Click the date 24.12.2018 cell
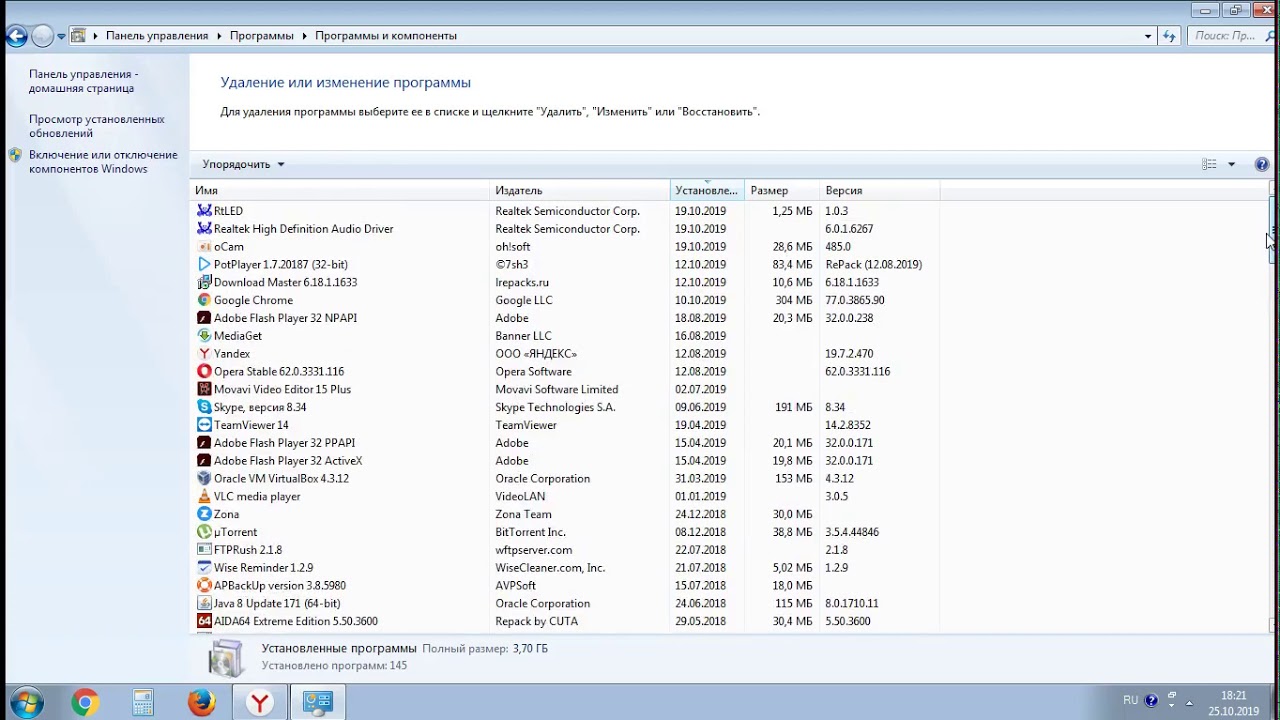The width and height of the screenshot is (1280, 720). click(700, 515)
